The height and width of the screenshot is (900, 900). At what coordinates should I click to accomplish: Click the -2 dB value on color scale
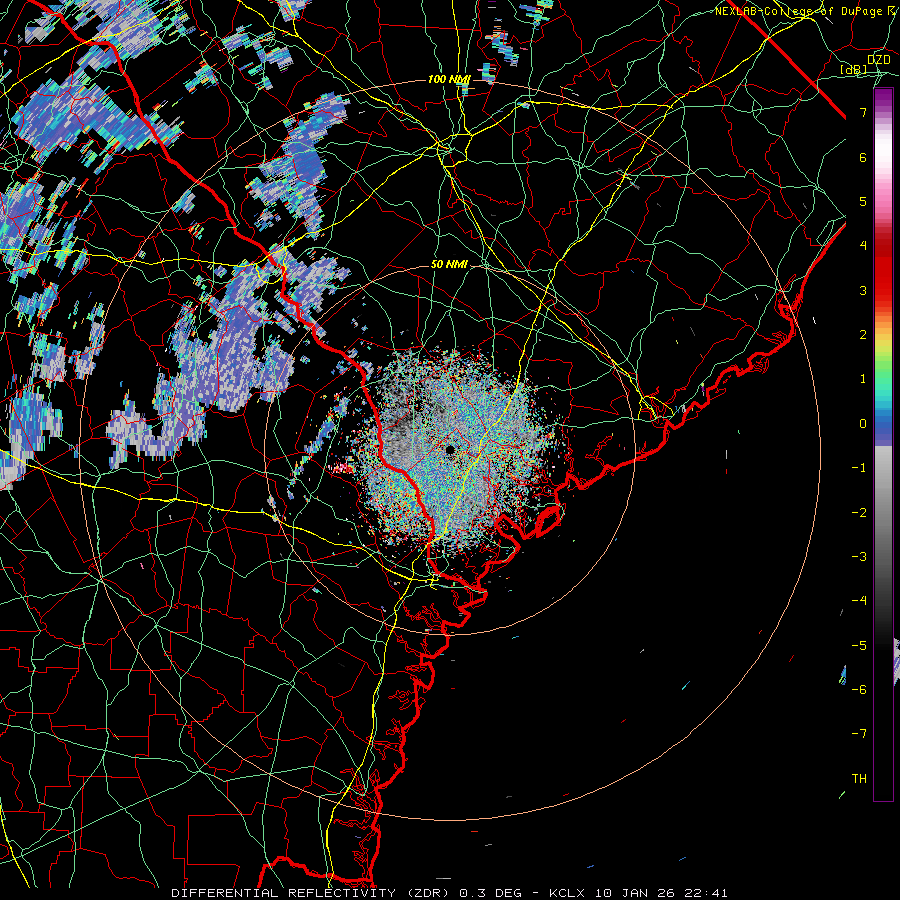coord(859,512)
